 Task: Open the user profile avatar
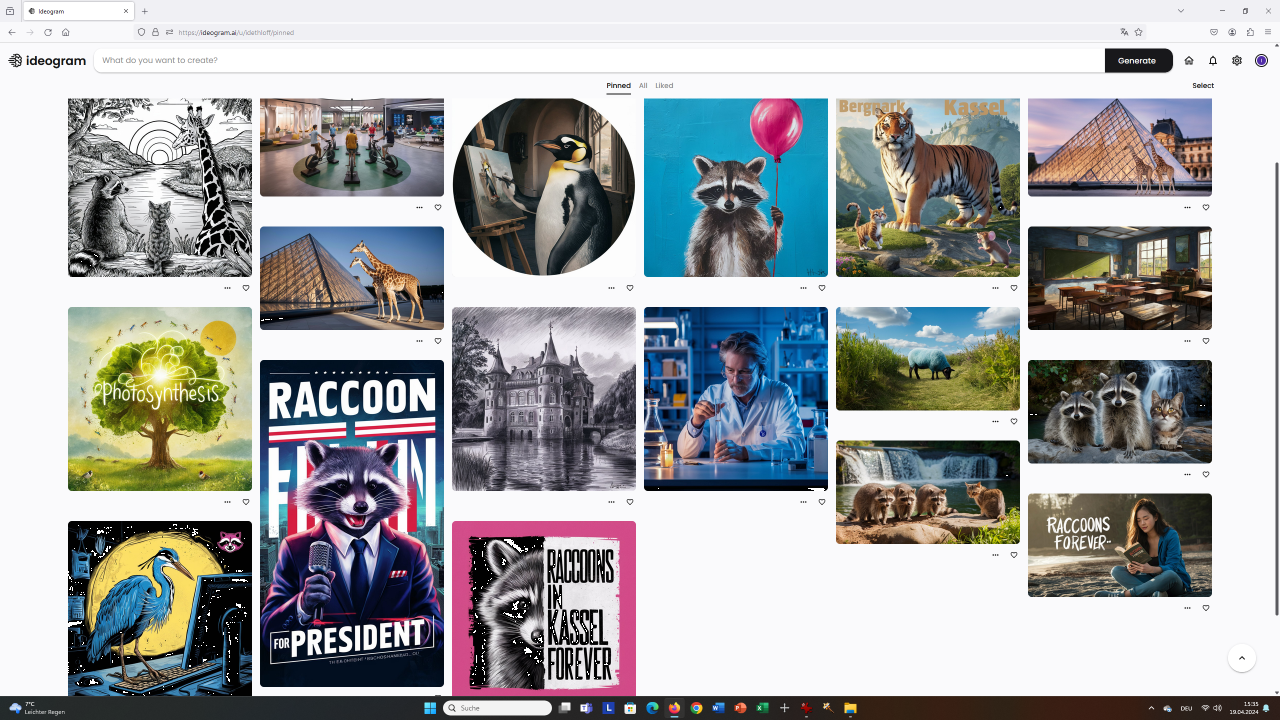tap(1262, 60)
